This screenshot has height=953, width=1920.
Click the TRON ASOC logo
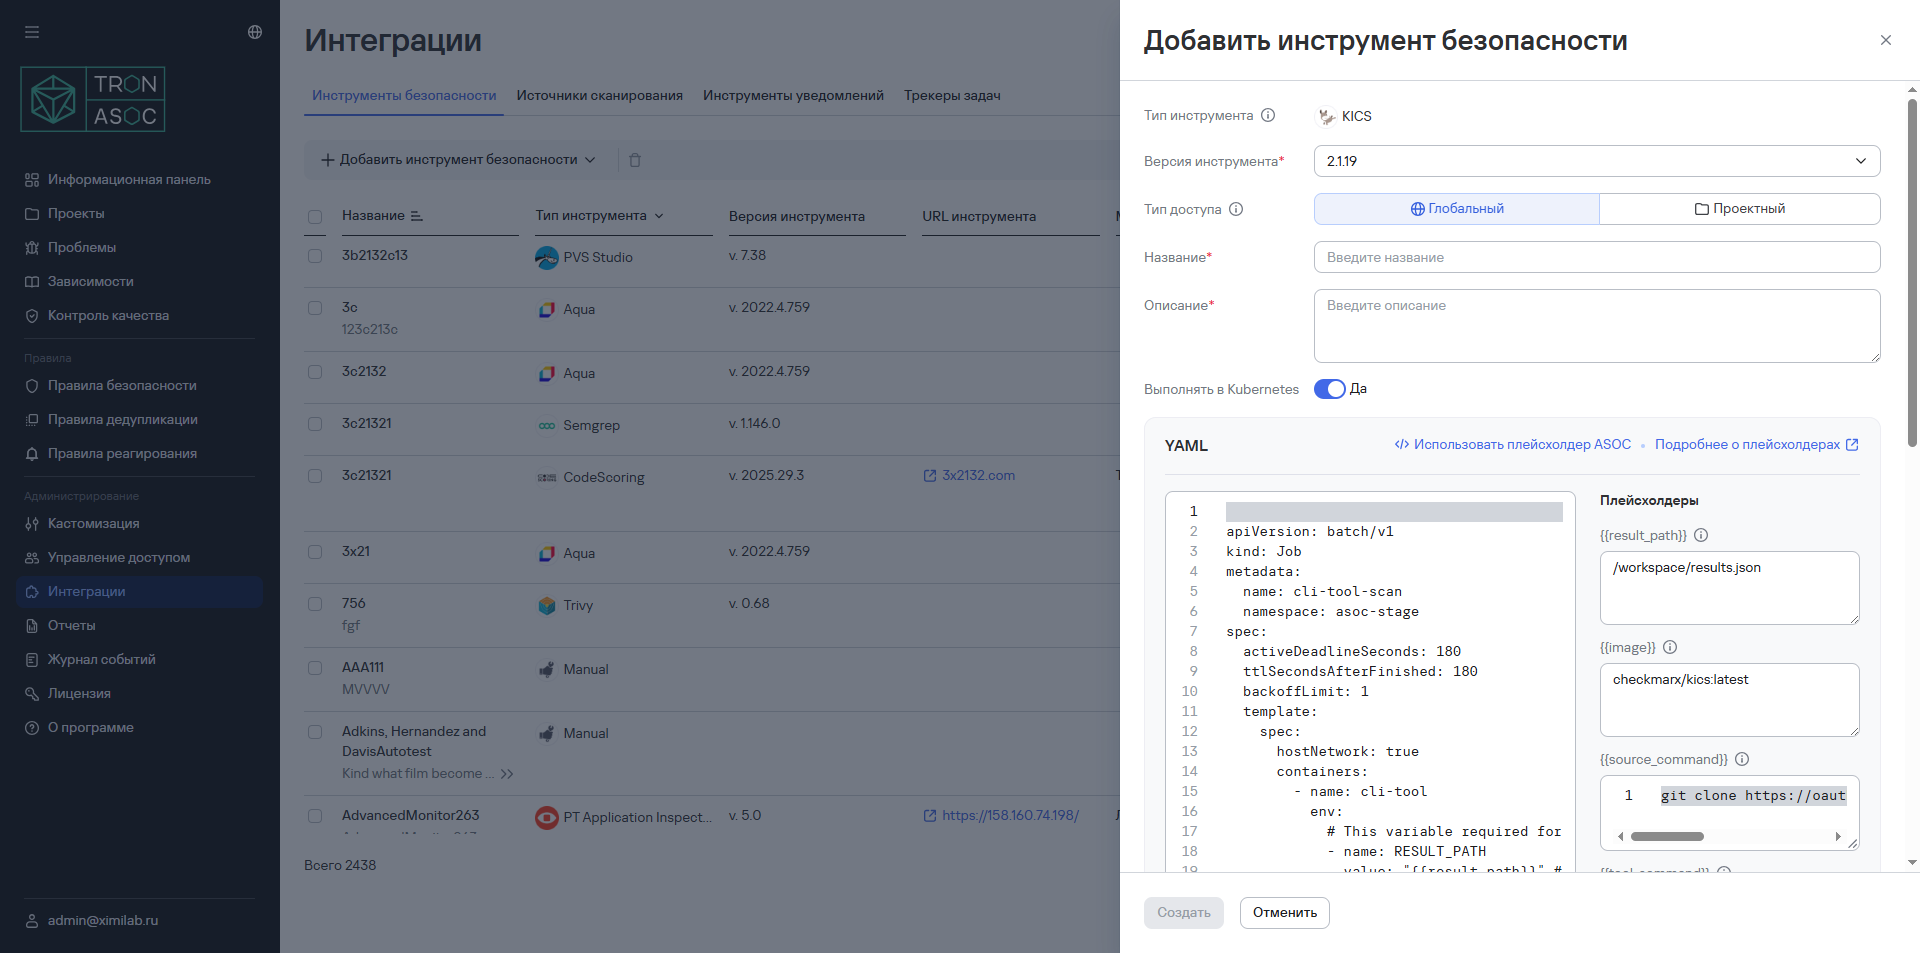(x=93, y=99)
